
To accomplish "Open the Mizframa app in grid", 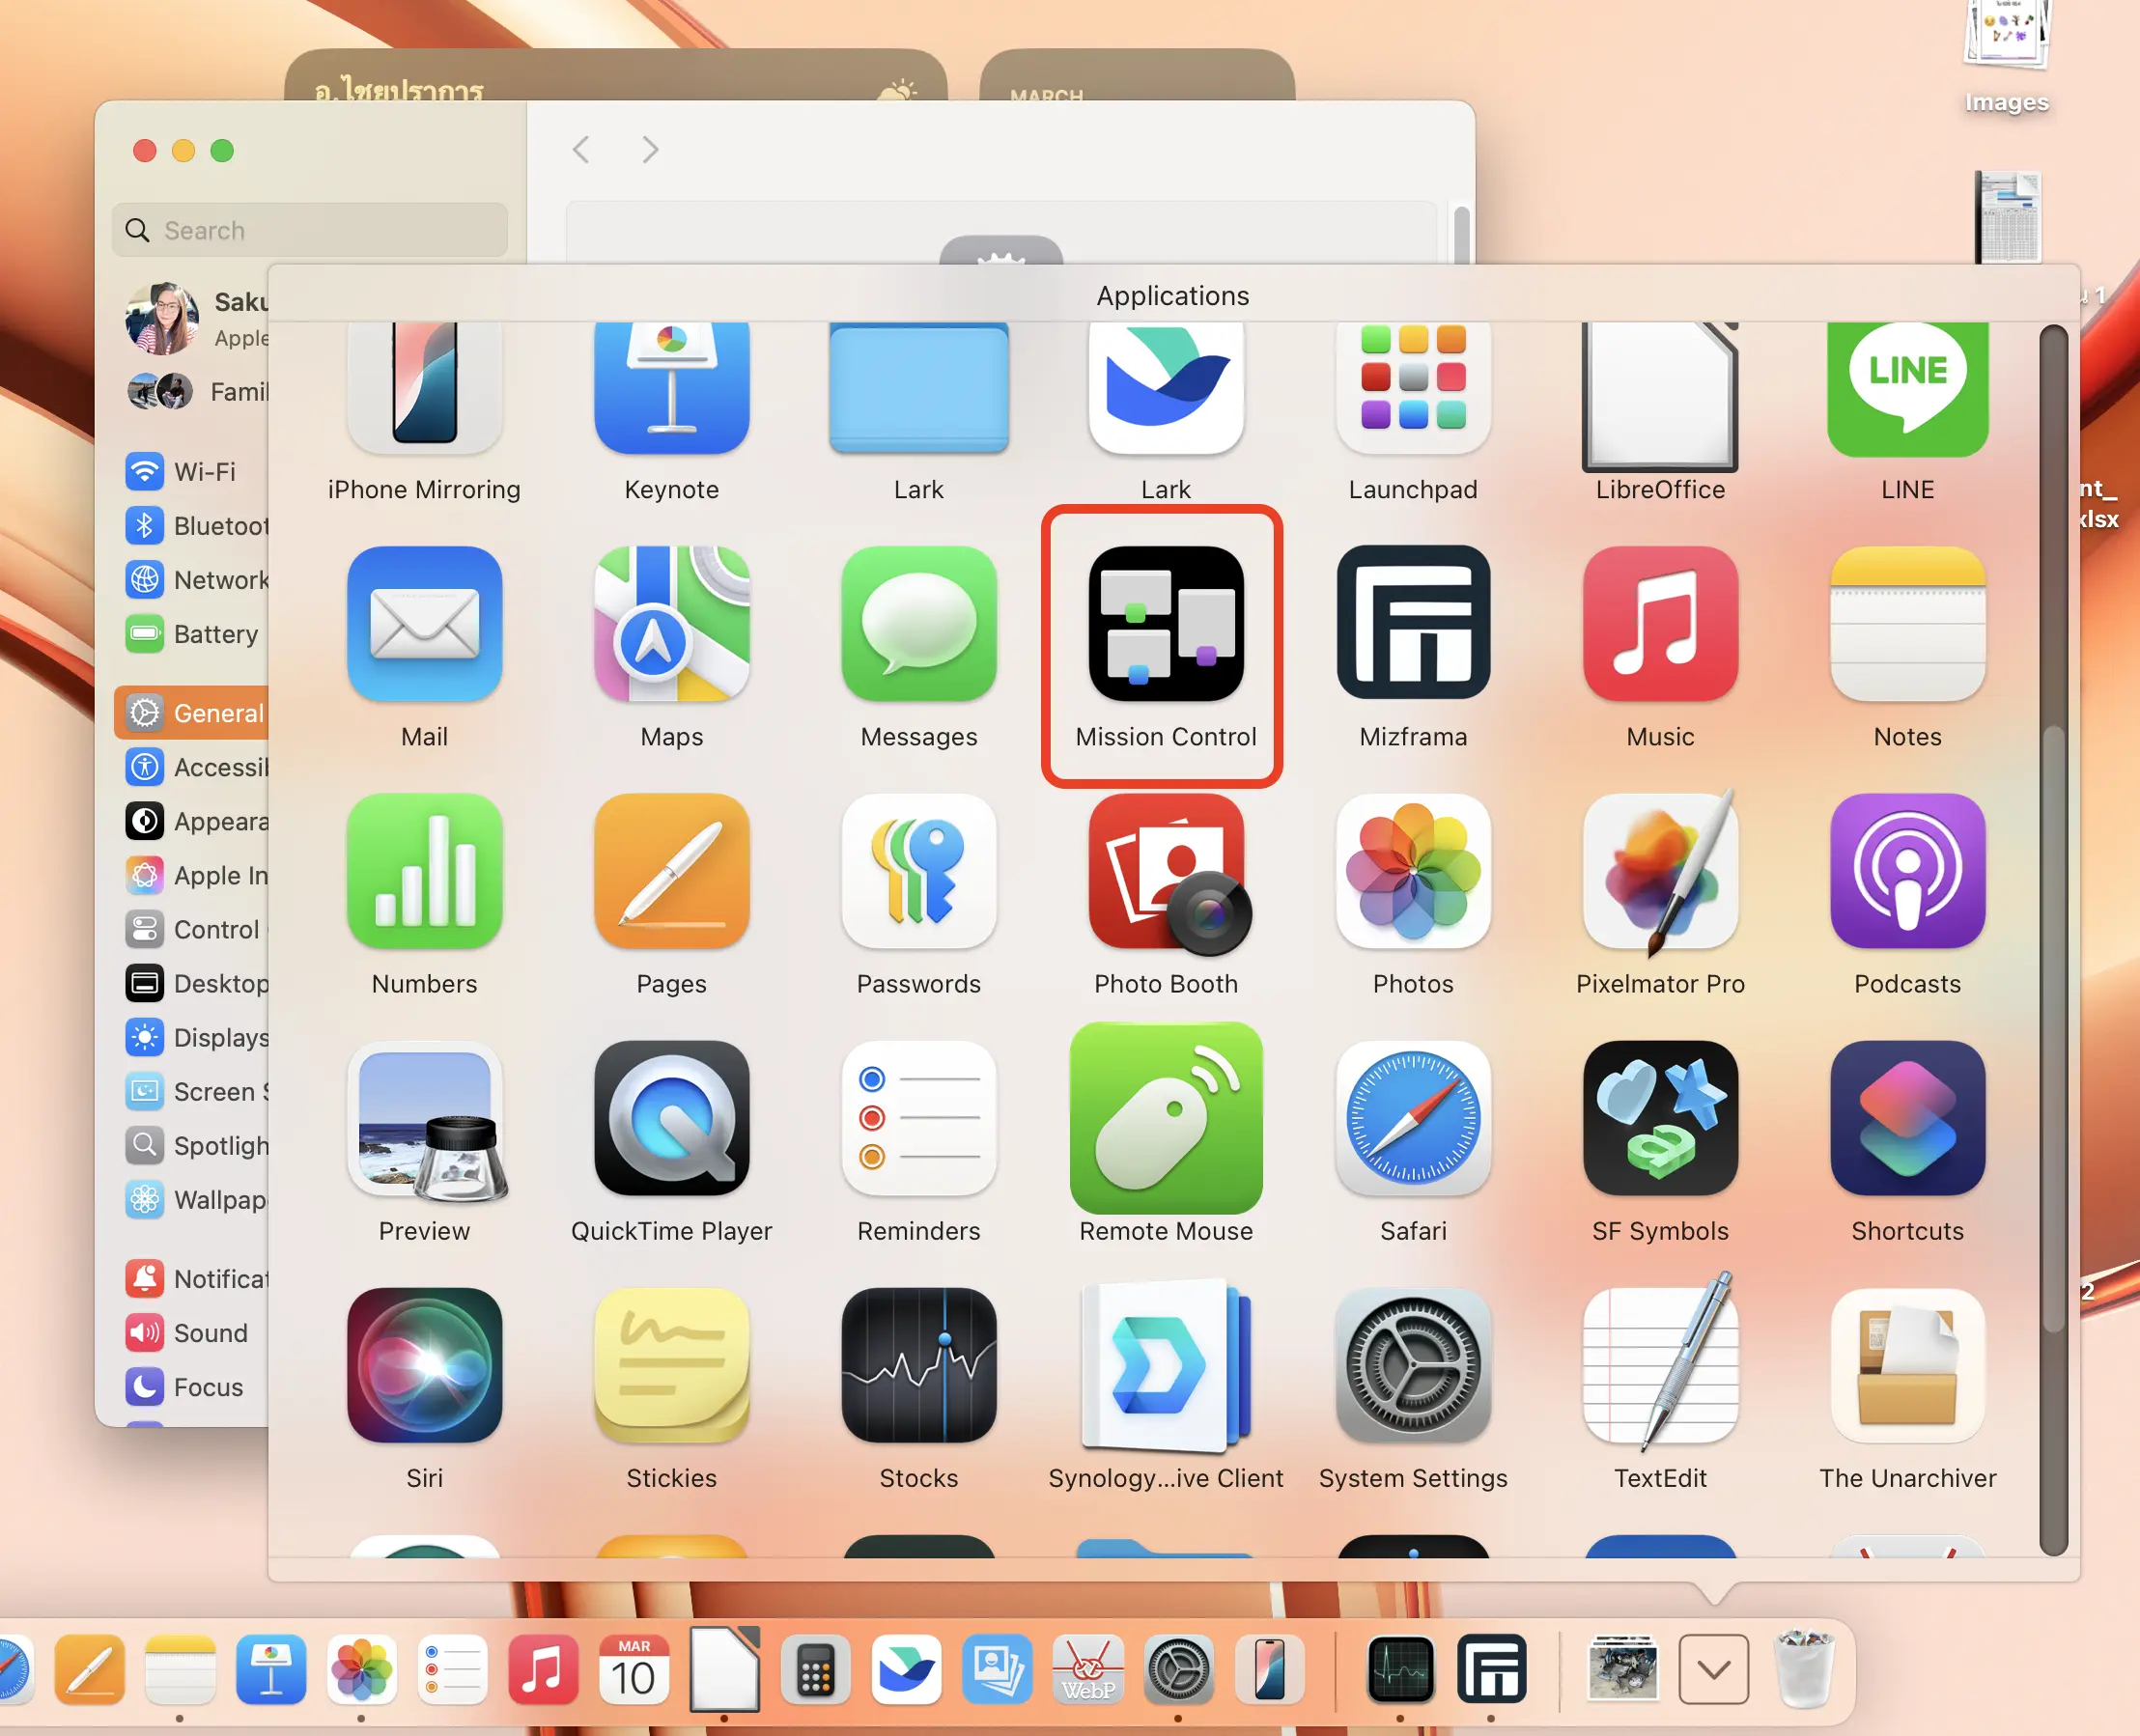I will click(x=1412, y=624).
